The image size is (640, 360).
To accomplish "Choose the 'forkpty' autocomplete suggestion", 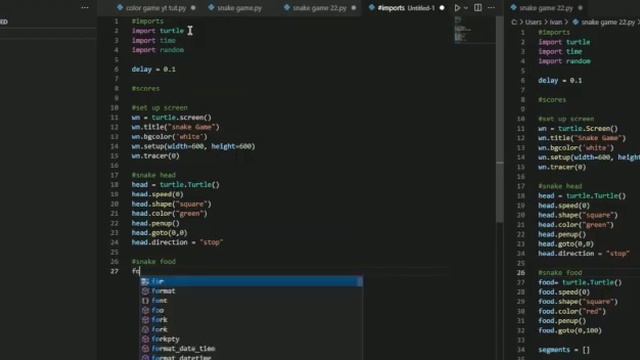I will click(x=251, y=339).
